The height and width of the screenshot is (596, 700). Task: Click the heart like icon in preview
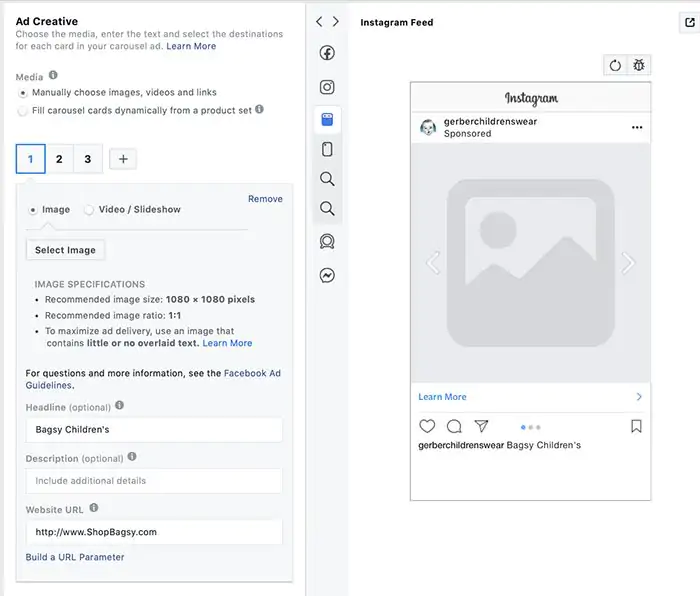(x=427, y=426)
